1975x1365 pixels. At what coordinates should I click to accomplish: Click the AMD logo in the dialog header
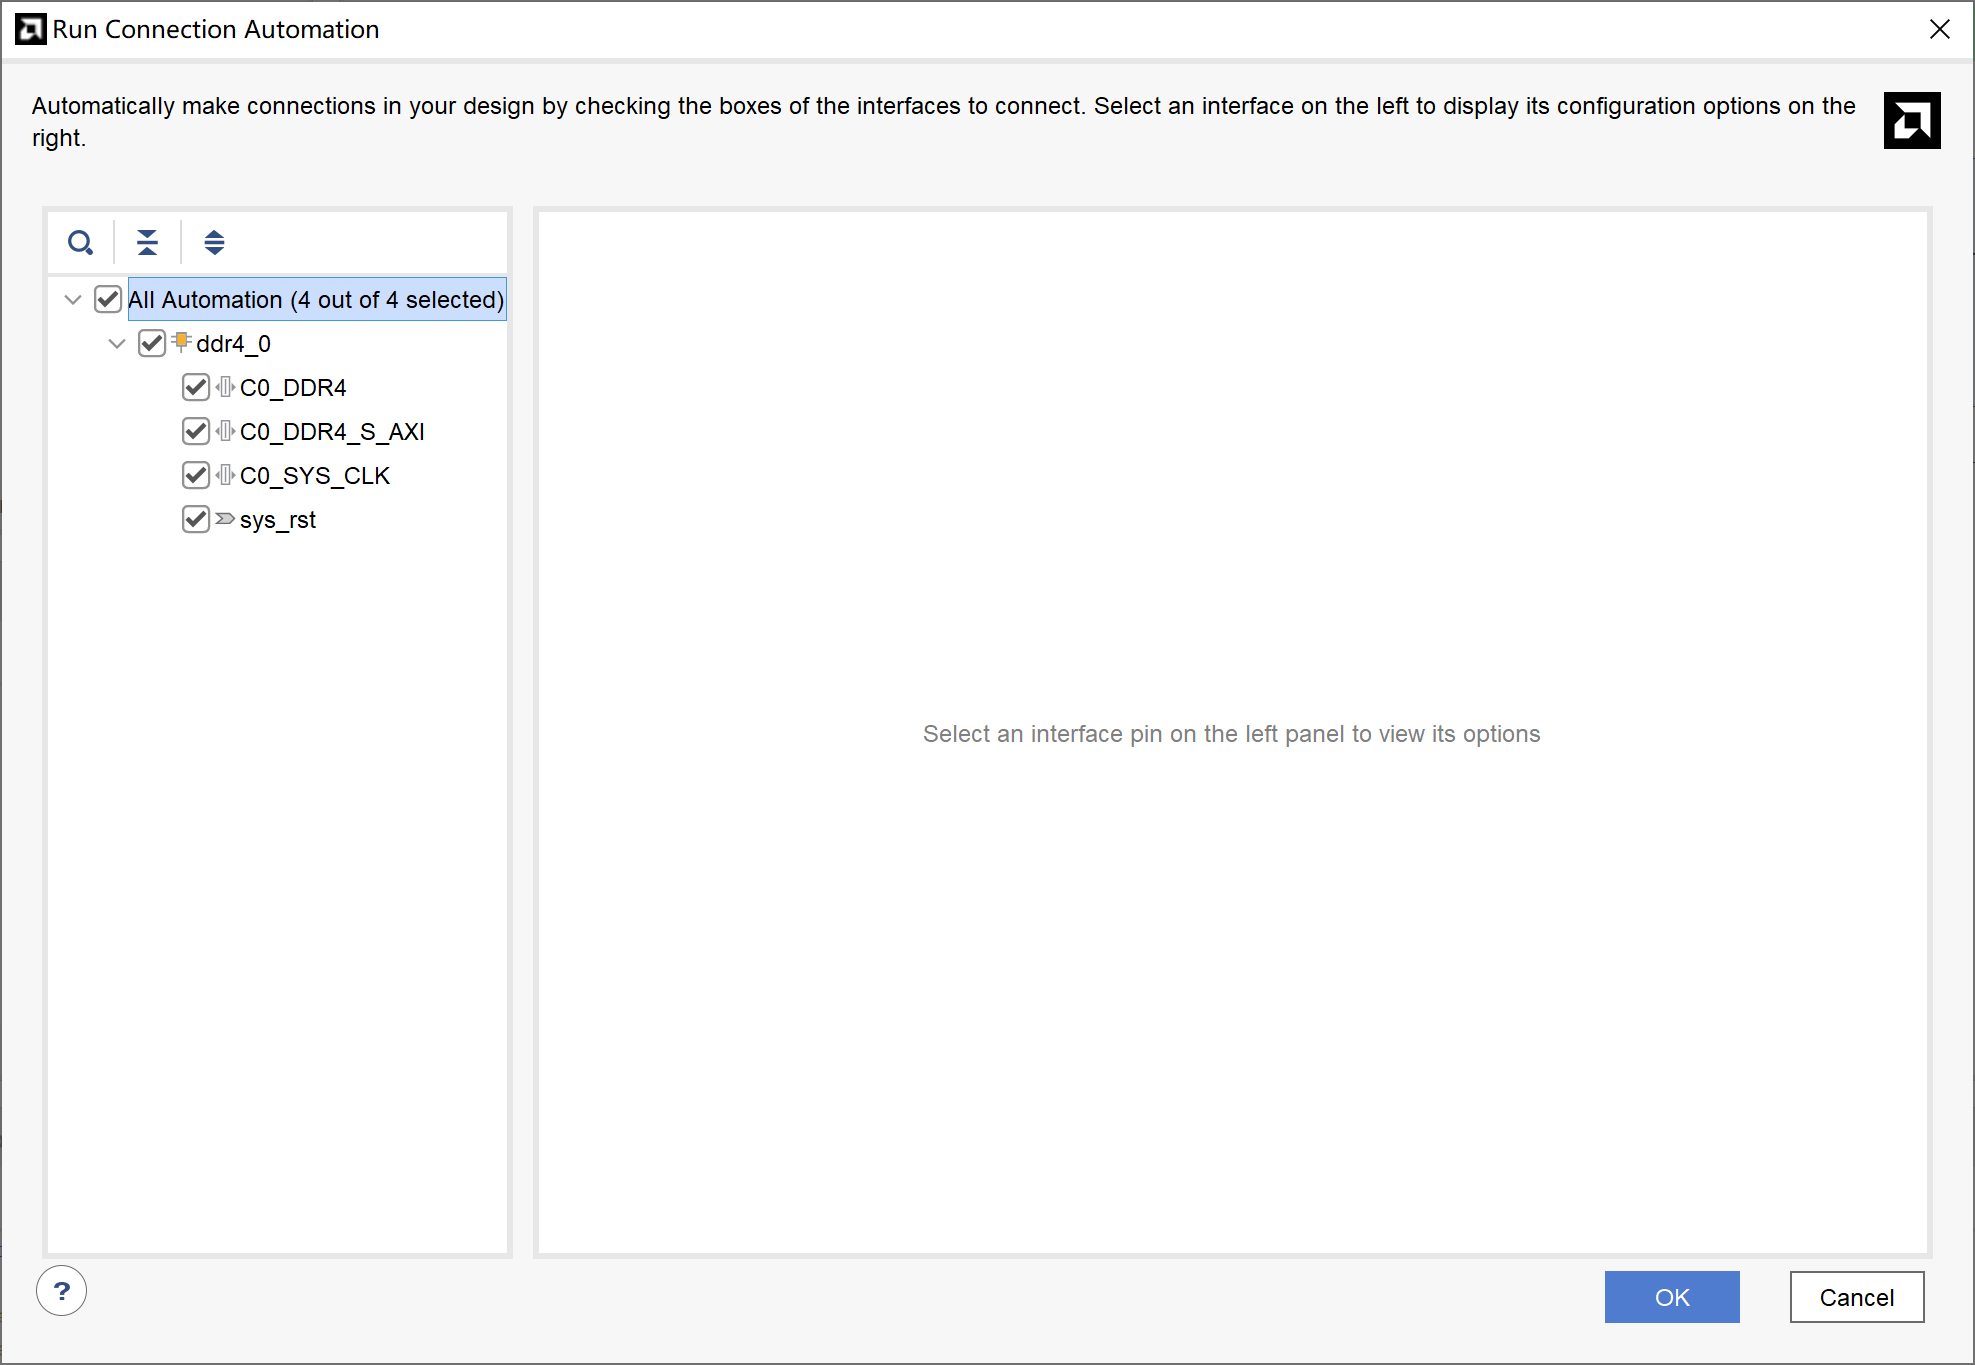[1912, 121]
